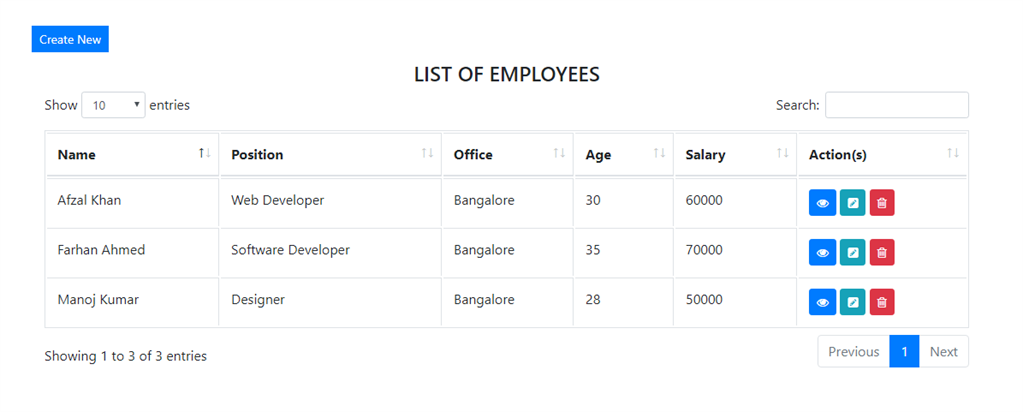Image resolution: width=1023 pixels, height=412 pixels.
Task: Sort table by Office column
Action: click(507, 155)
